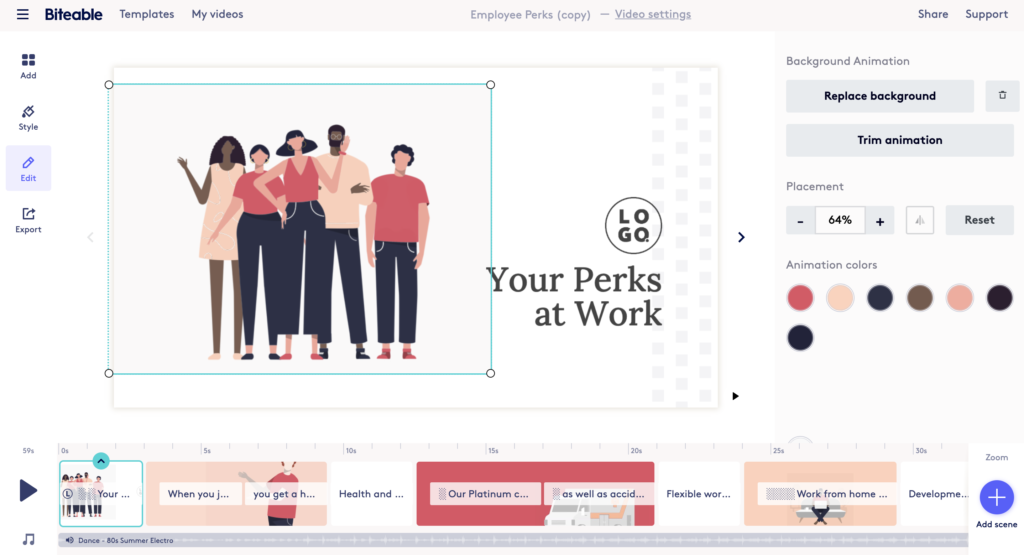Go to the next scene arrow

click(741, 237)
